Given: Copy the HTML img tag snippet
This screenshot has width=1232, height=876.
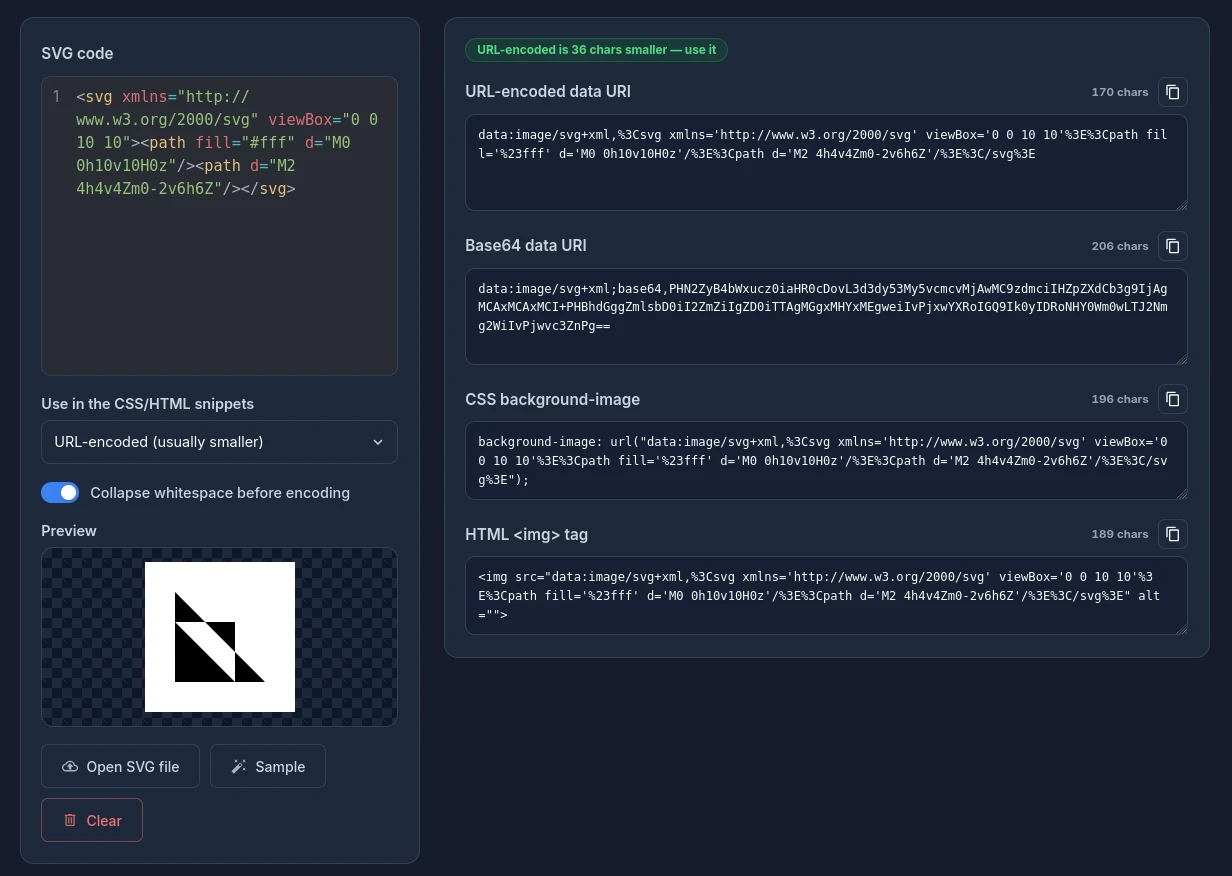Looking at the screenshot, I should (x=1173, y=534).
